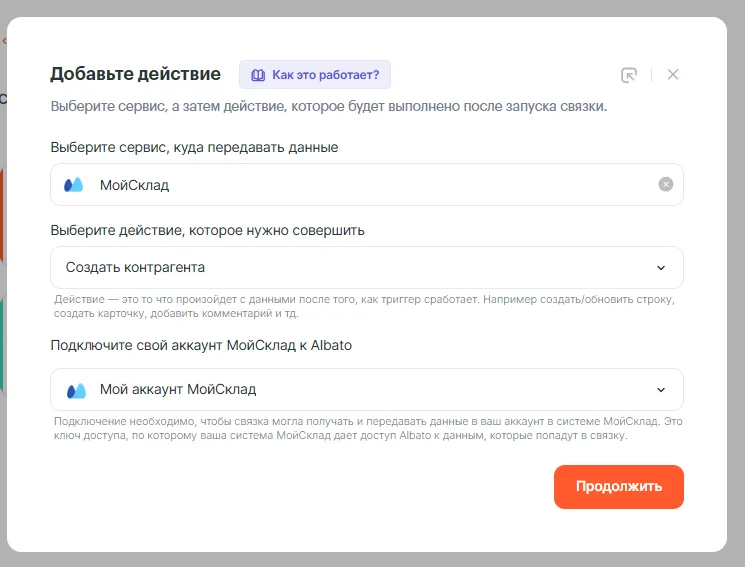The image size is (745, 567).
Task: Clear the selected МойСклад service
Action: [x=666, y=184]
